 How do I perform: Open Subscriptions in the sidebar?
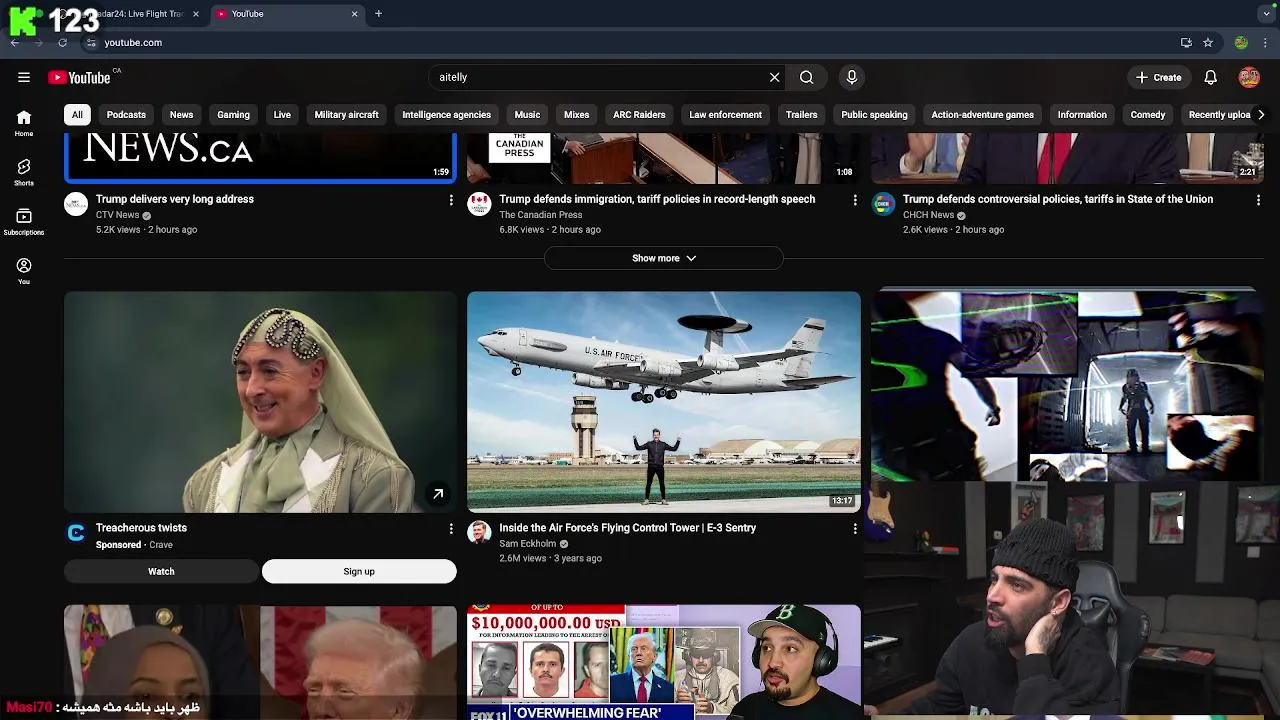coord(24,222)
